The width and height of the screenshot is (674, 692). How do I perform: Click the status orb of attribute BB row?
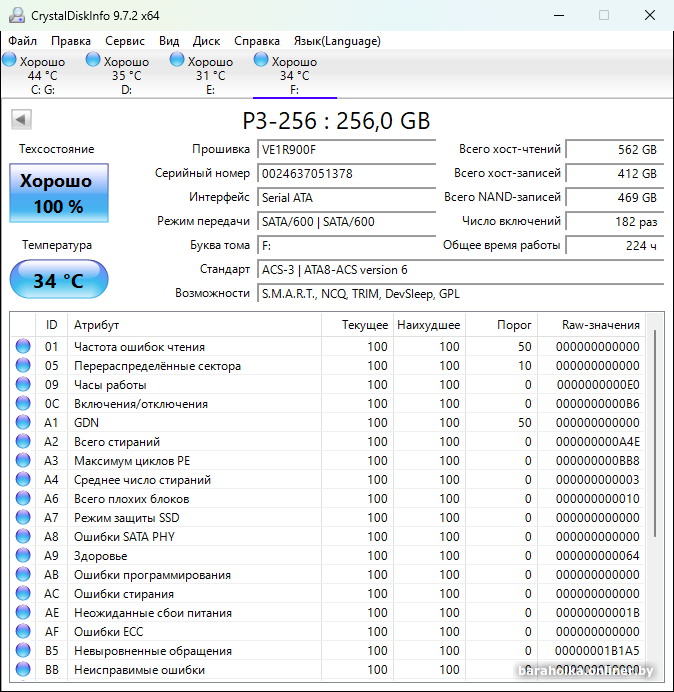[x=23, y=670]
